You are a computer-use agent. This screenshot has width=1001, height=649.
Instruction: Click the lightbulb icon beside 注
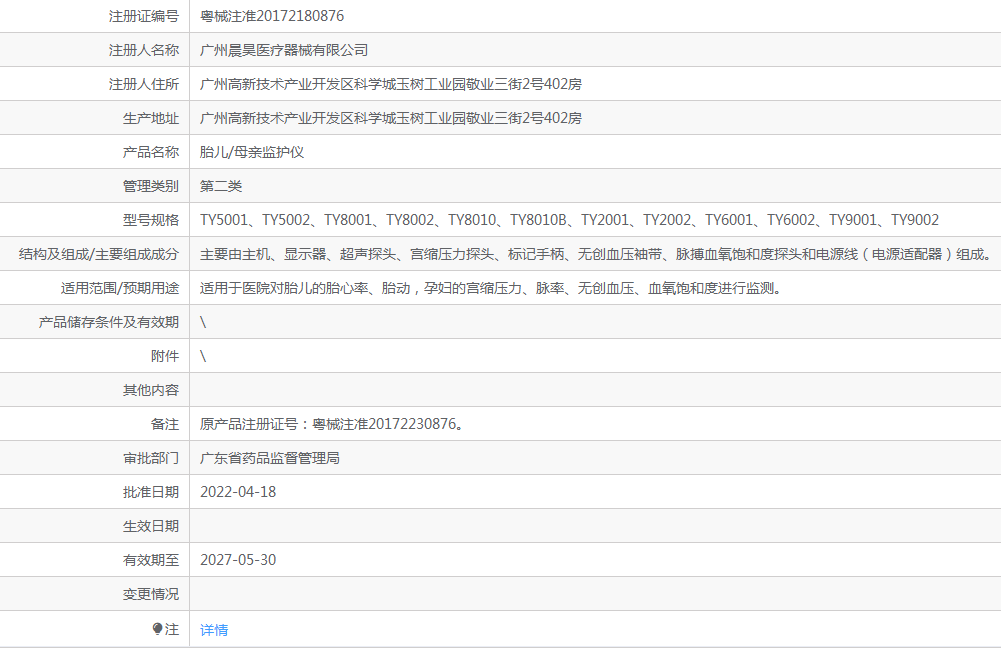pyautogui.click(x=158, y=629)
